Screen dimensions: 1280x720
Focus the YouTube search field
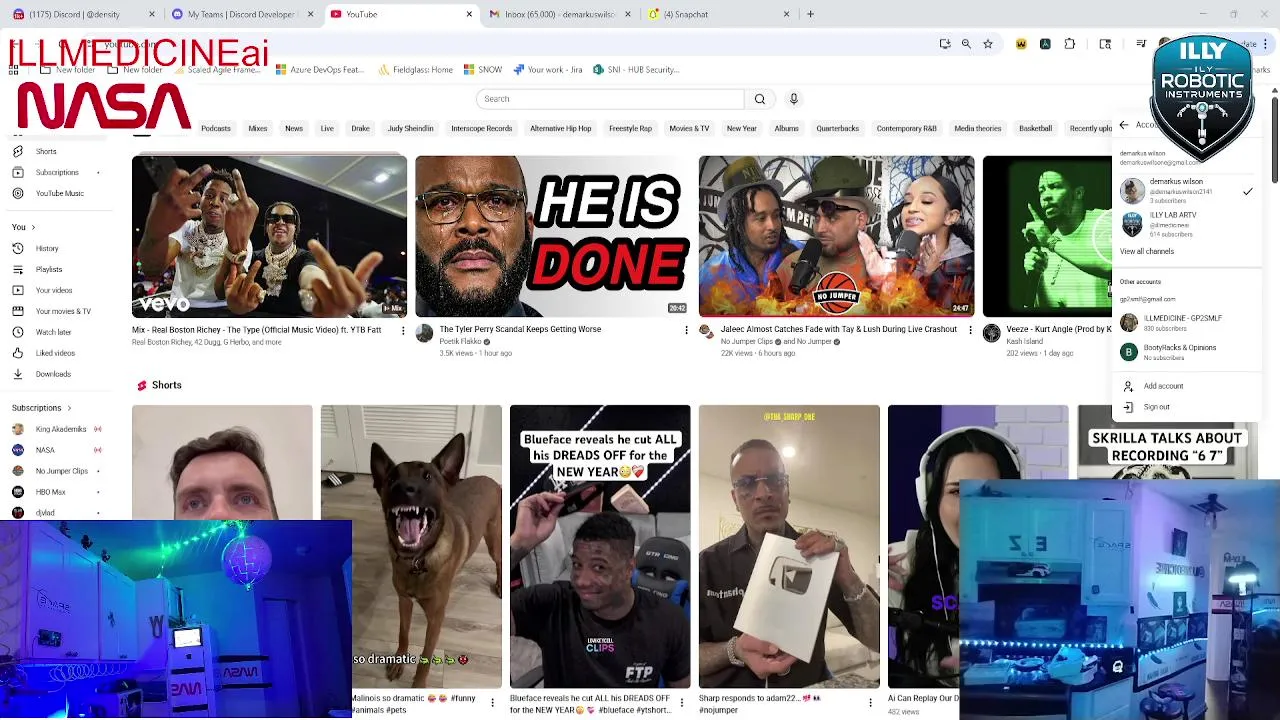[x=611, y=99]
